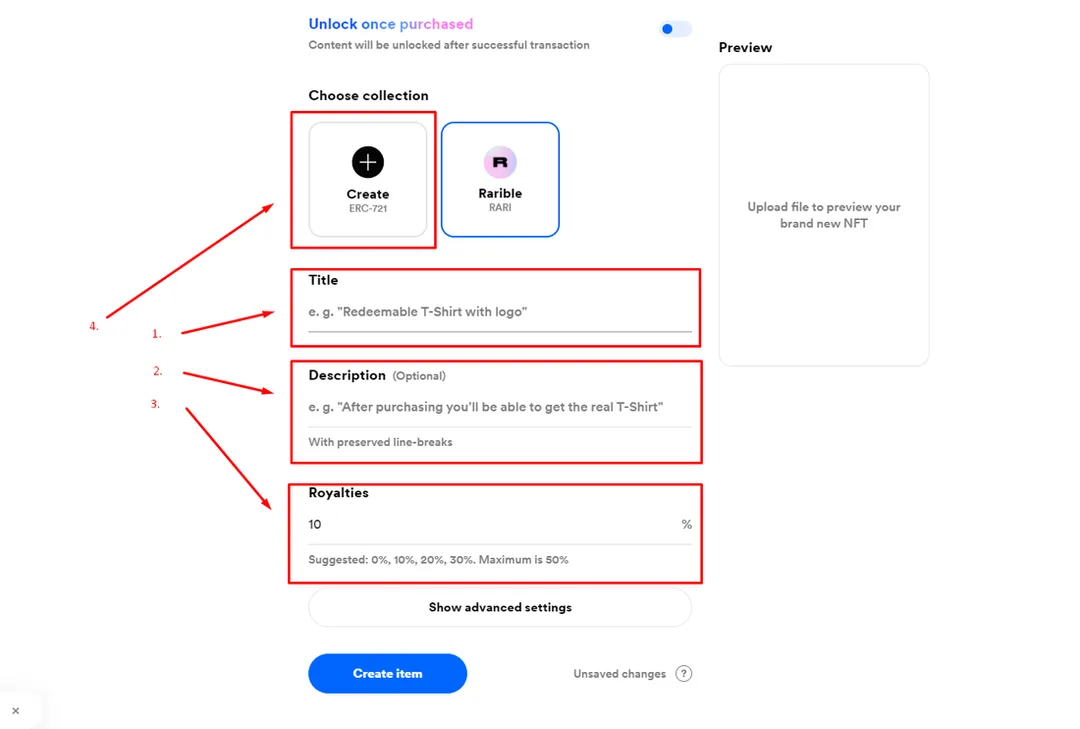Expand Show advanced settings
1080x729 pixels.
(x=500, y=607)
